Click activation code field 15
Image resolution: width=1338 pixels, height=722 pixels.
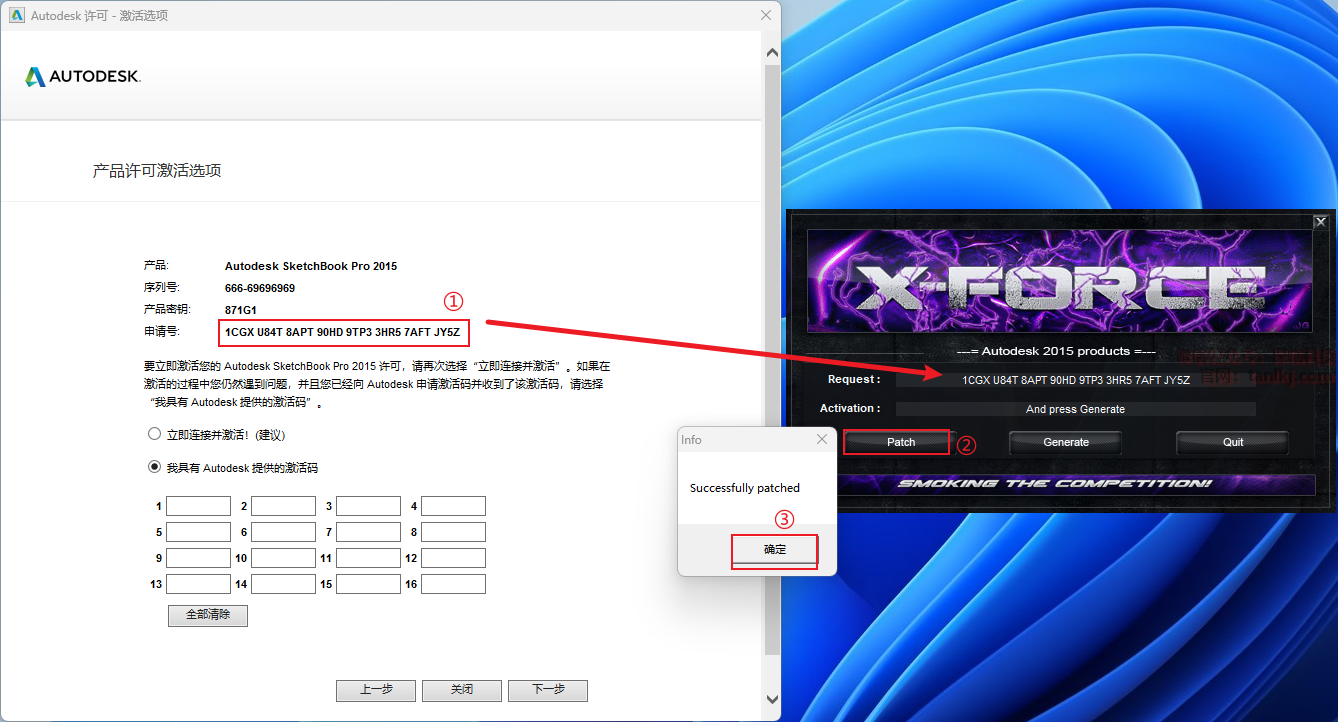pyautogui.click(x=368, y=584)
